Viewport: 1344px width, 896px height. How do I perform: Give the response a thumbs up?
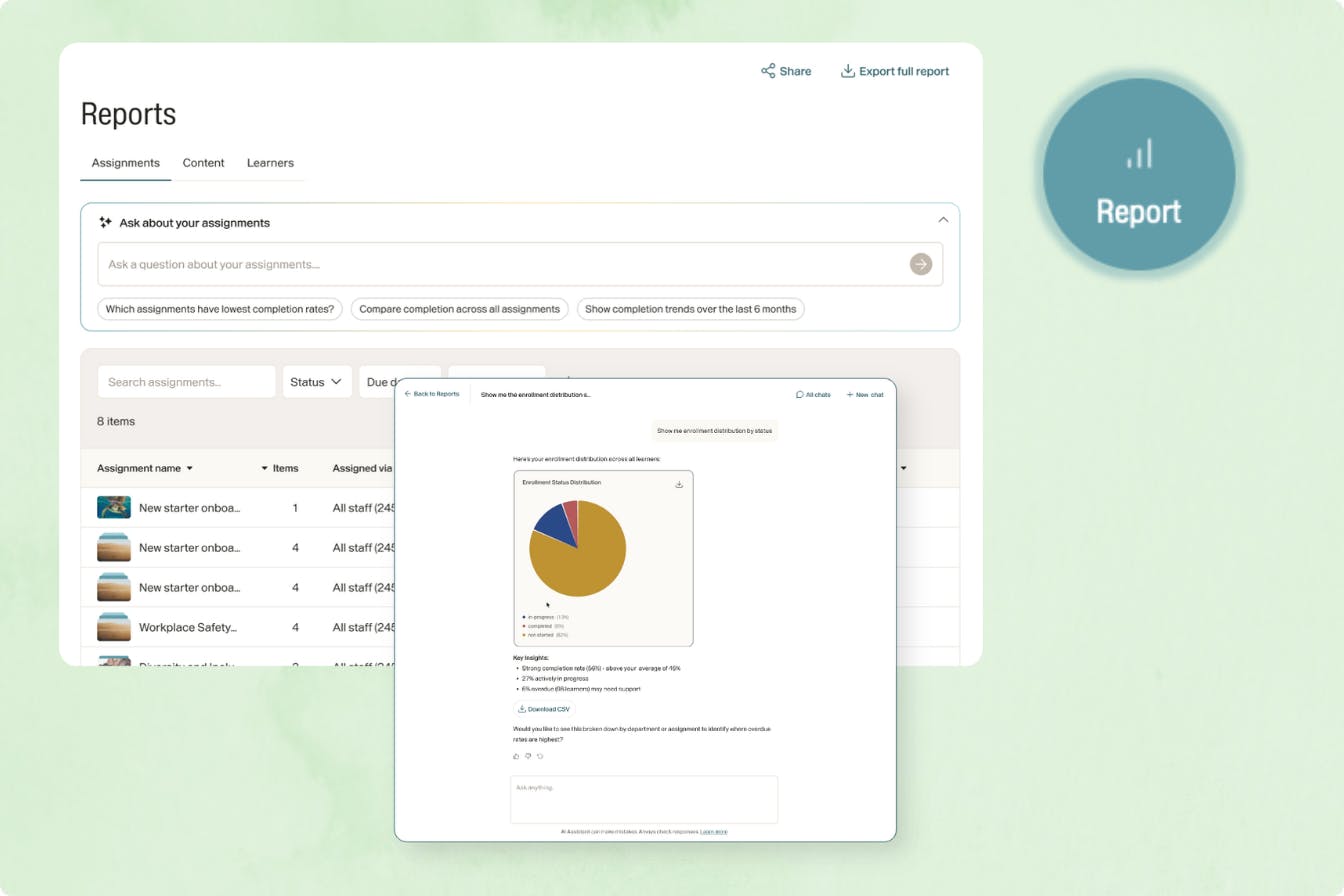tap(516, 756)
